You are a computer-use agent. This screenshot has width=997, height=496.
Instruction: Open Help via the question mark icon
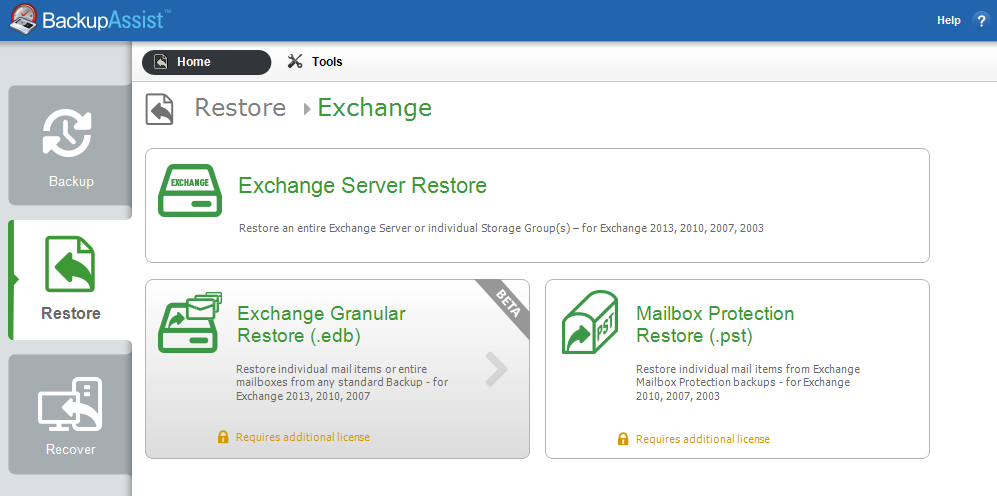tap(981, 20)
